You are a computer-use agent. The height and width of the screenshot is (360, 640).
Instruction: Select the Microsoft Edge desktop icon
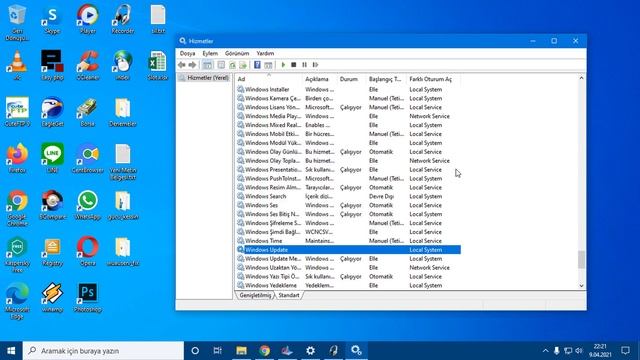coord(17,301)
